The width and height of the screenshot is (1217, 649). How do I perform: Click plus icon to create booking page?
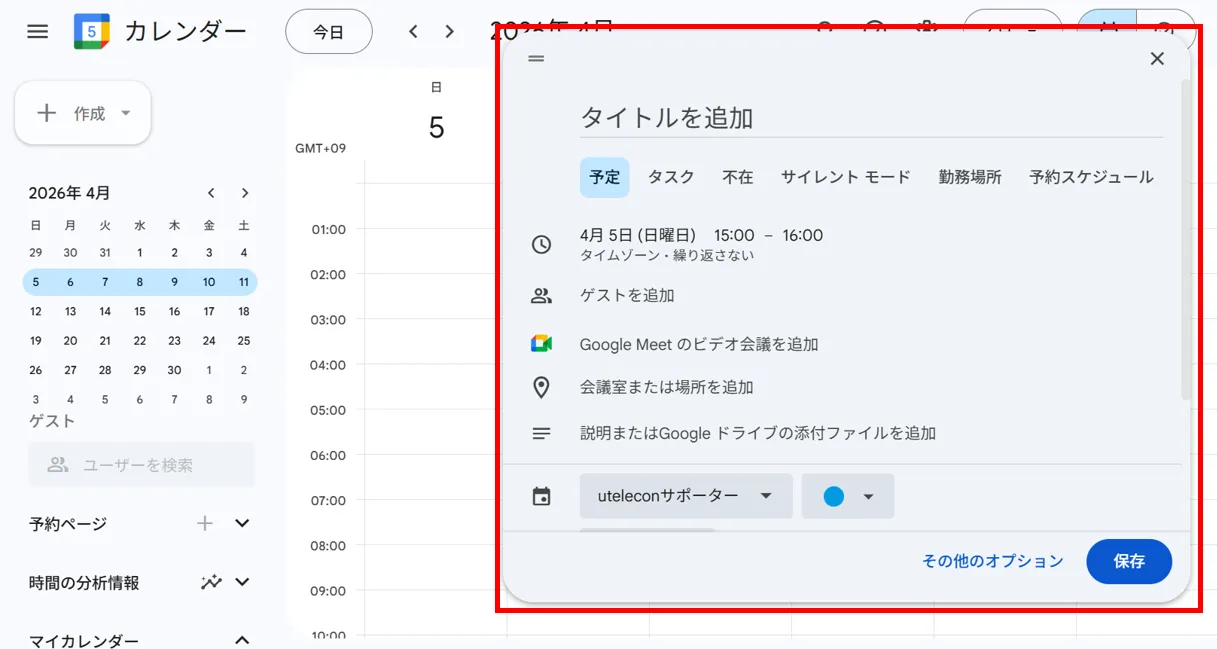(x=205, y=523)
